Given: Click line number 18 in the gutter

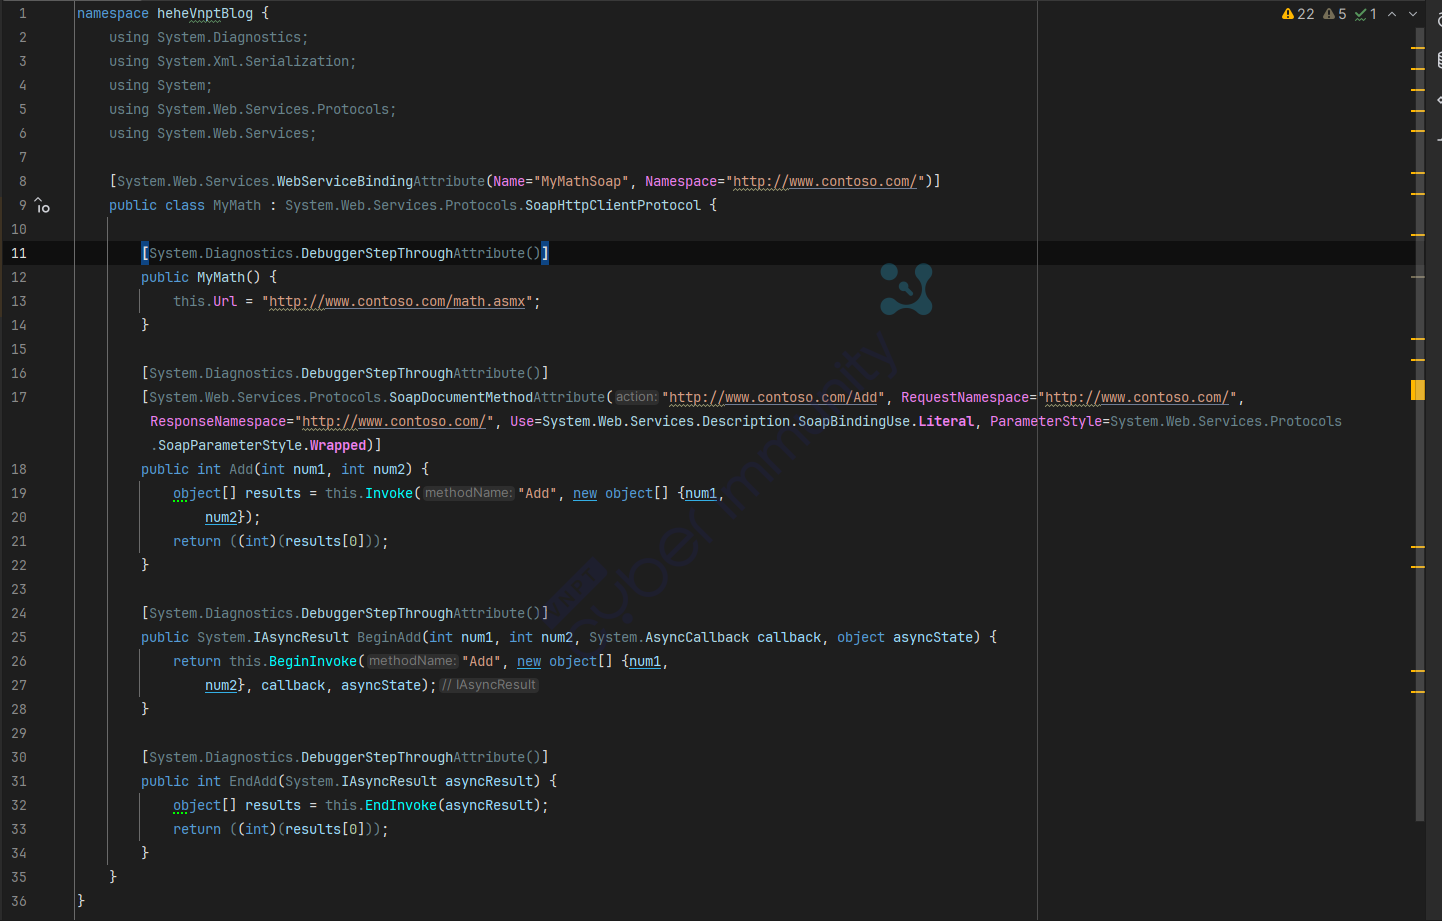Looking at the screenshot, I should point(19,470).
